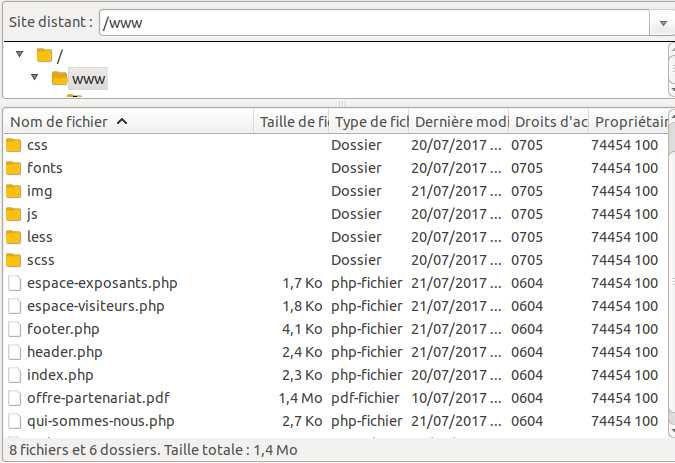Sort by Taille de fichier column header
The width and height of the screenshot is (675, 463).
tap(292, 122)
